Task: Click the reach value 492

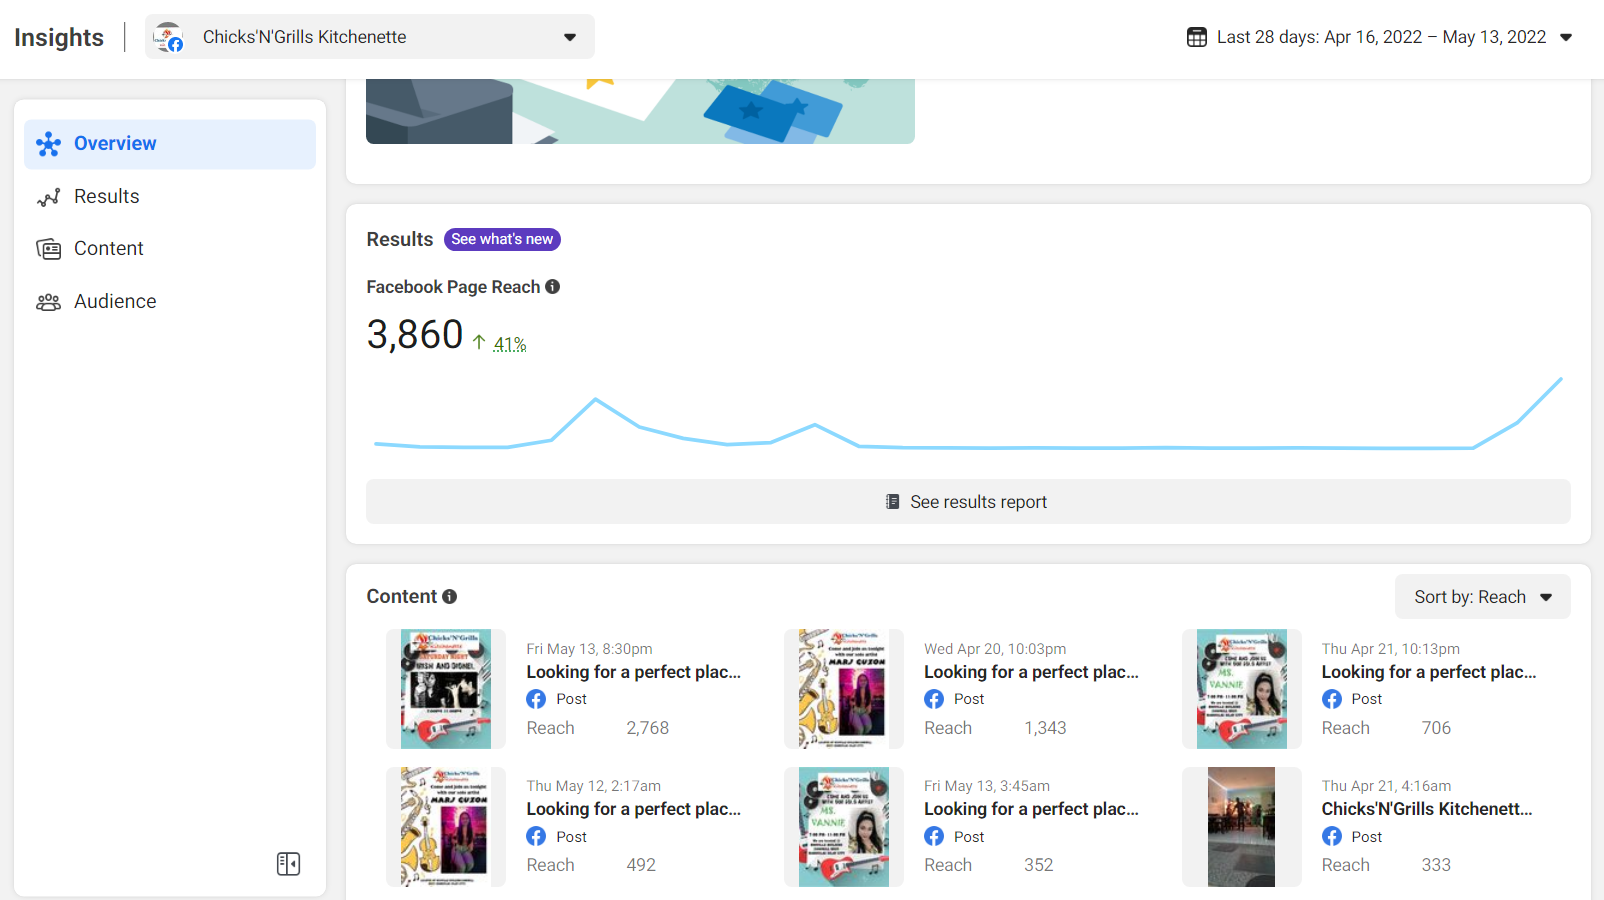Action: coord(641,866)
